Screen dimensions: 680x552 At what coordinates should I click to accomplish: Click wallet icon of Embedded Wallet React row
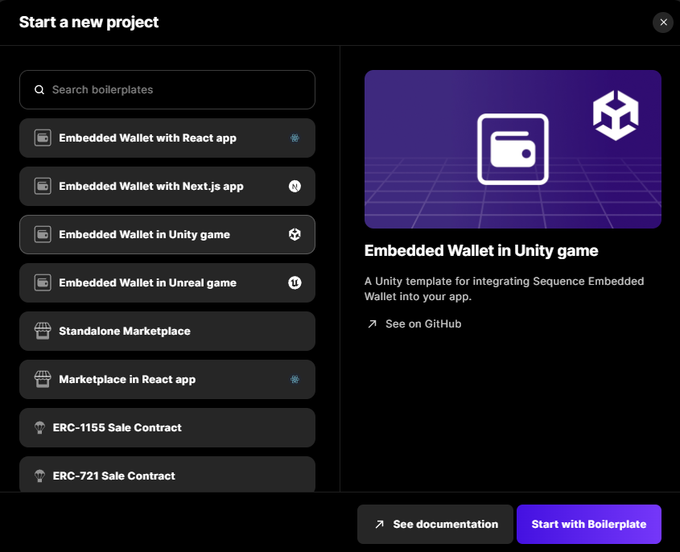(42, 138)
